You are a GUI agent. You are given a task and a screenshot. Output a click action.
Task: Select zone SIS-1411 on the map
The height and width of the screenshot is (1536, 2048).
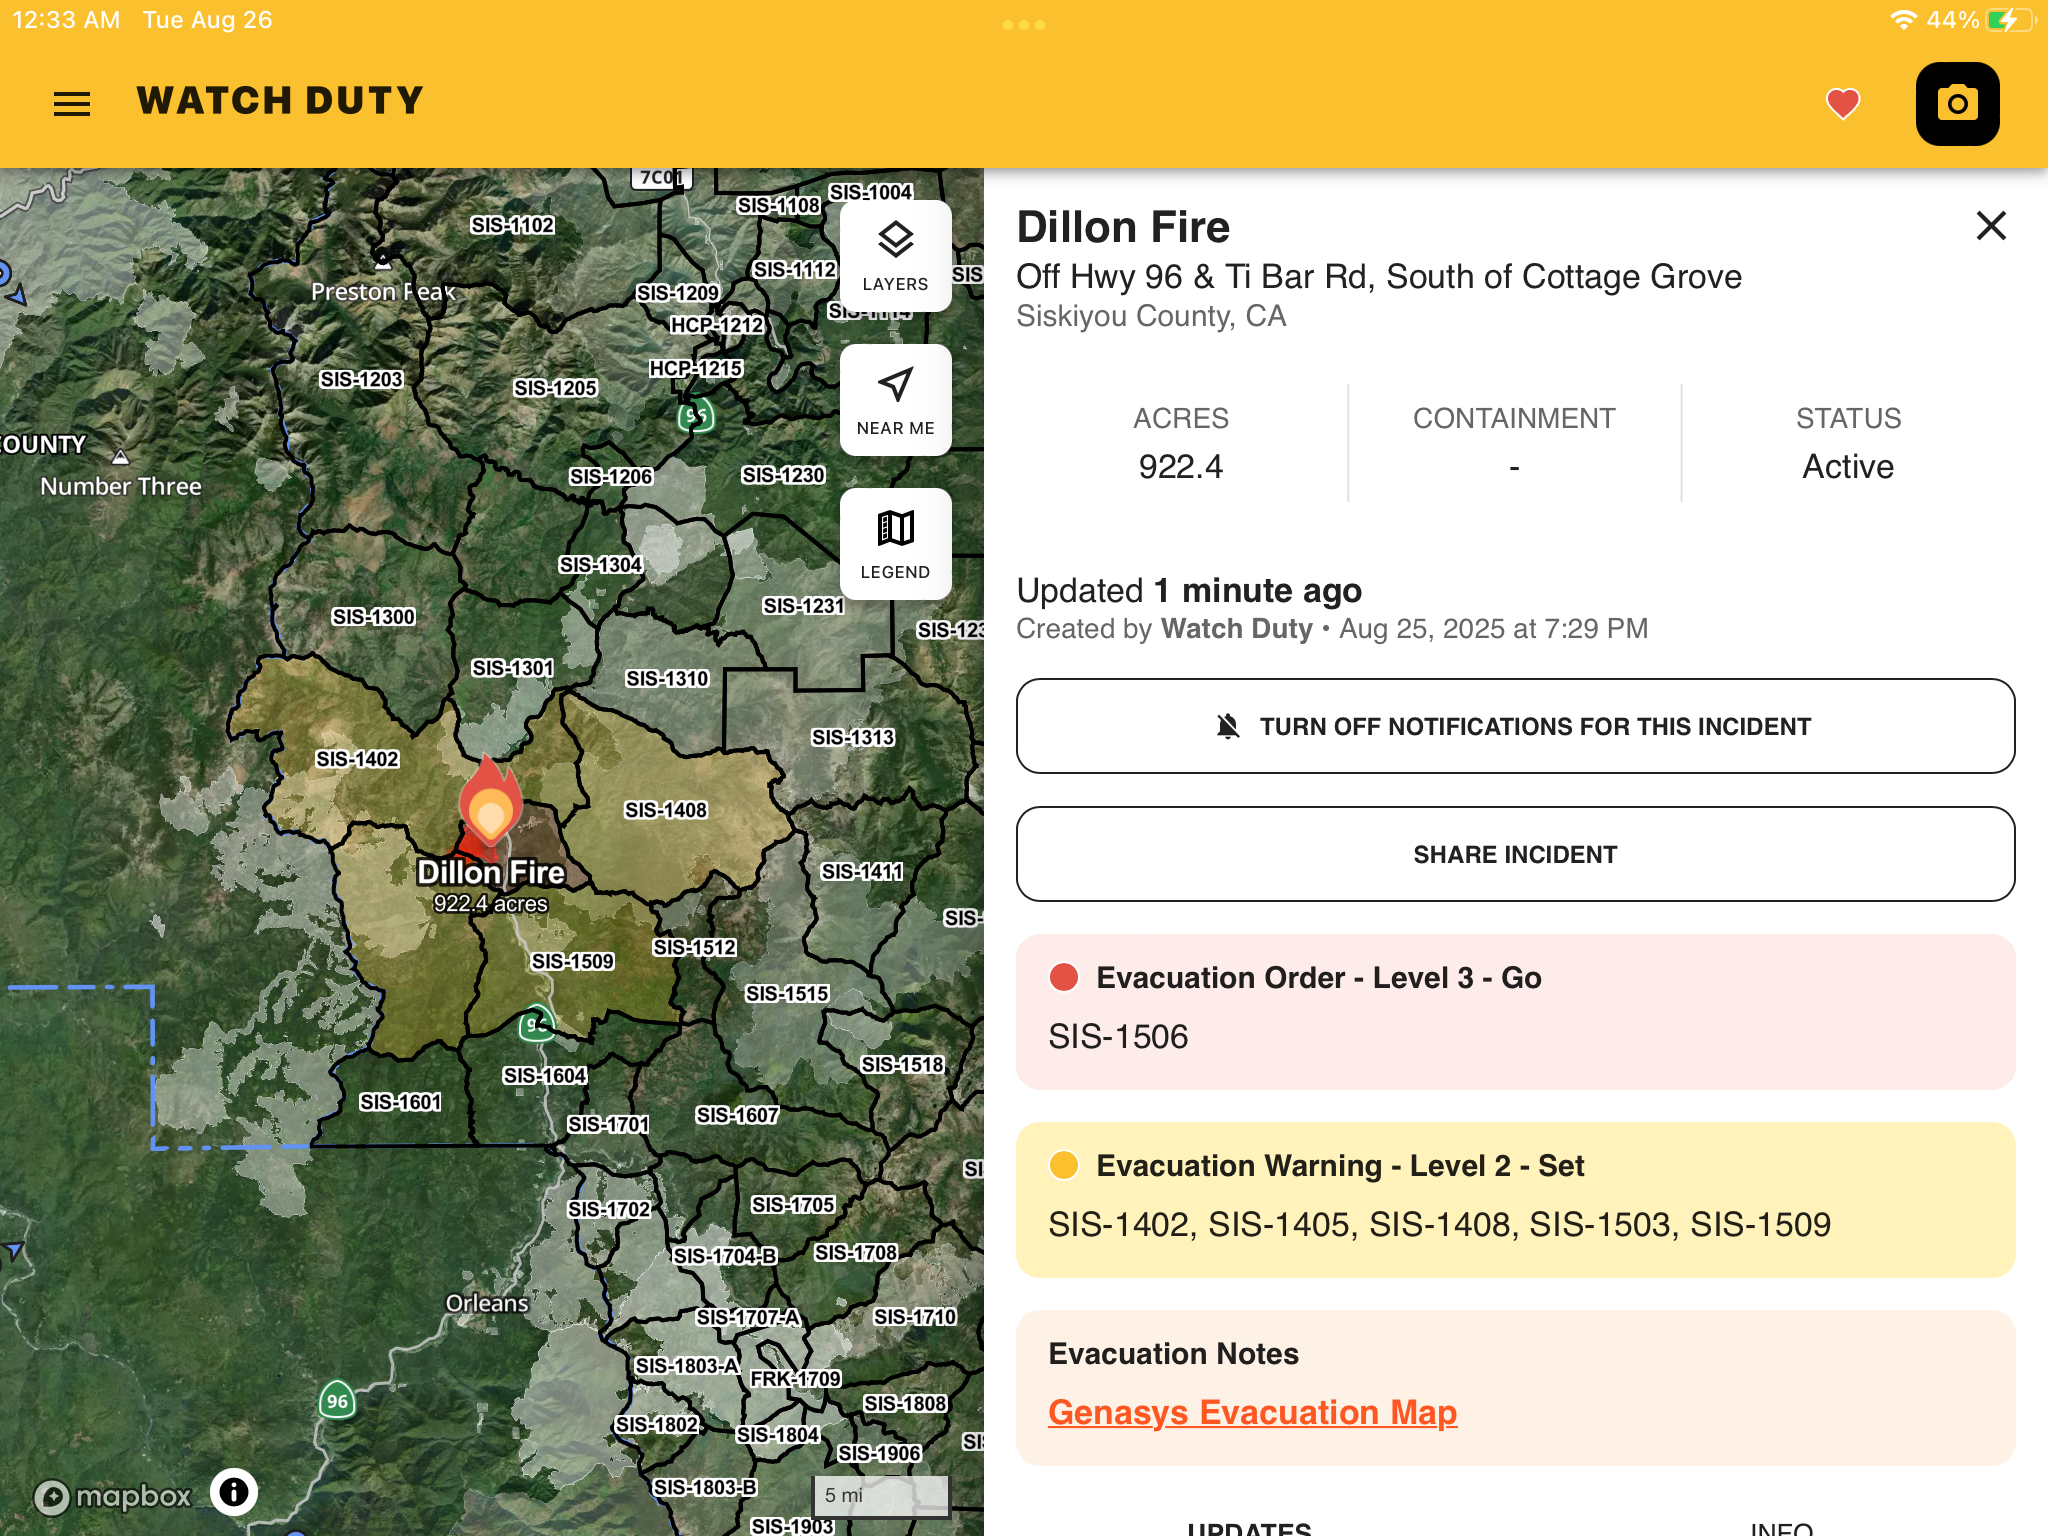point(862,872)
